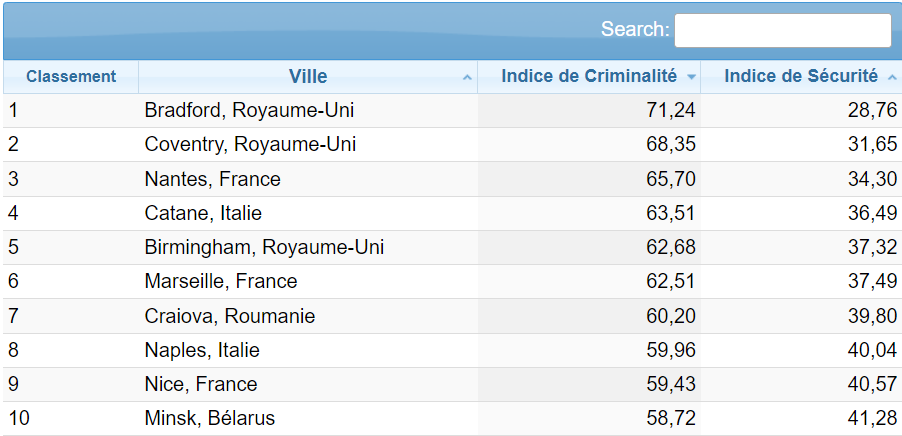This screenshot has width=902, height=436.
Task: Click the Indice de Sécurité sort arrow
Action: [x=891, y=77]
